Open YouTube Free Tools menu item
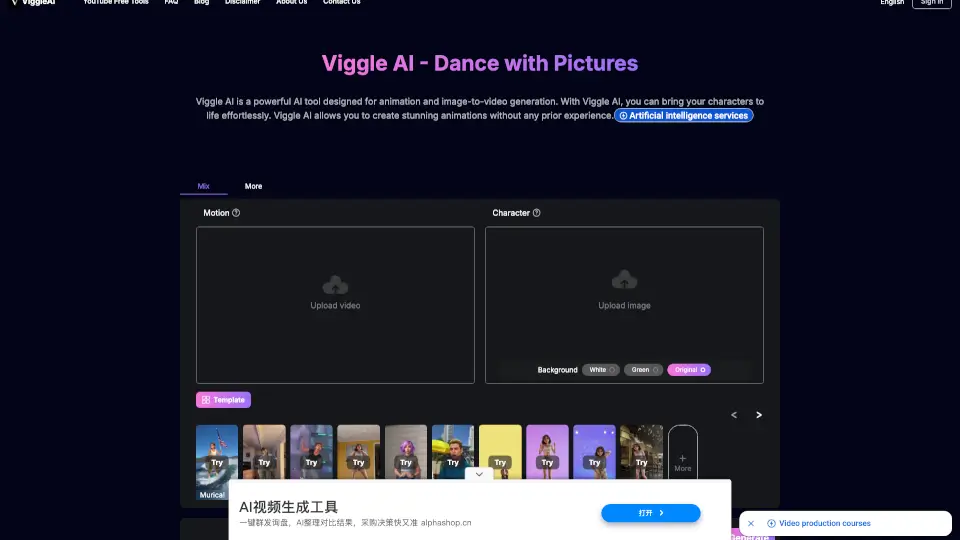 coord(116,2)
